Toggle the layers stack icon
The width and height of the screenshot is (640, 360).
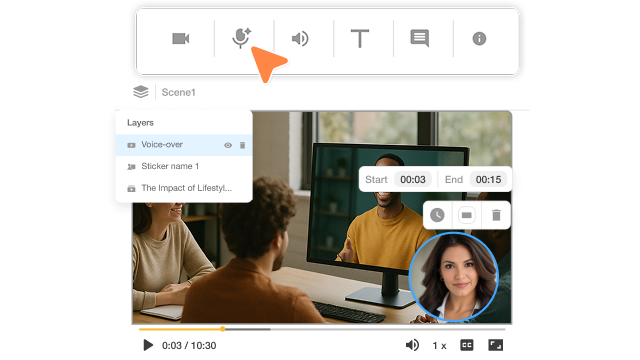[x=141, y=92]
